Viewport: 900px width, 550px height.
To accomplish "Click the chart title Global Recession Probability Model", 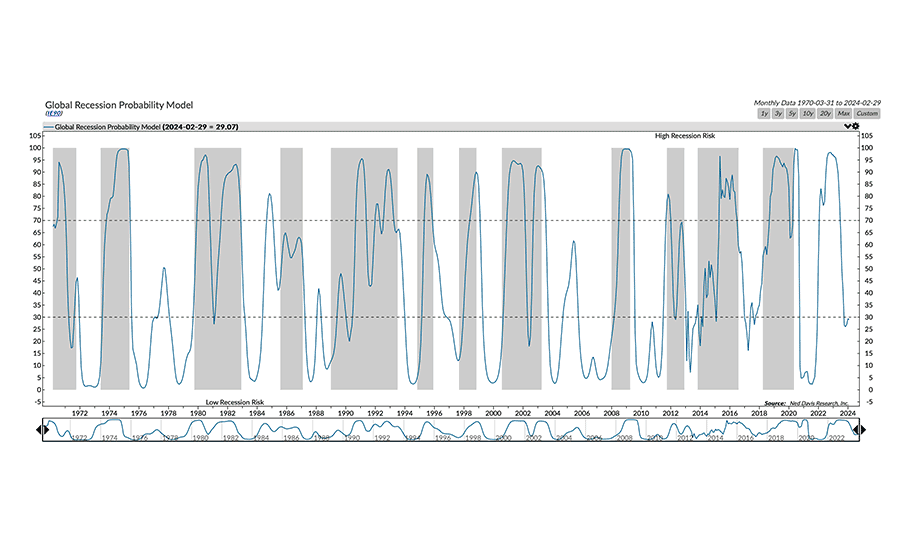I will tap(119, 105).
